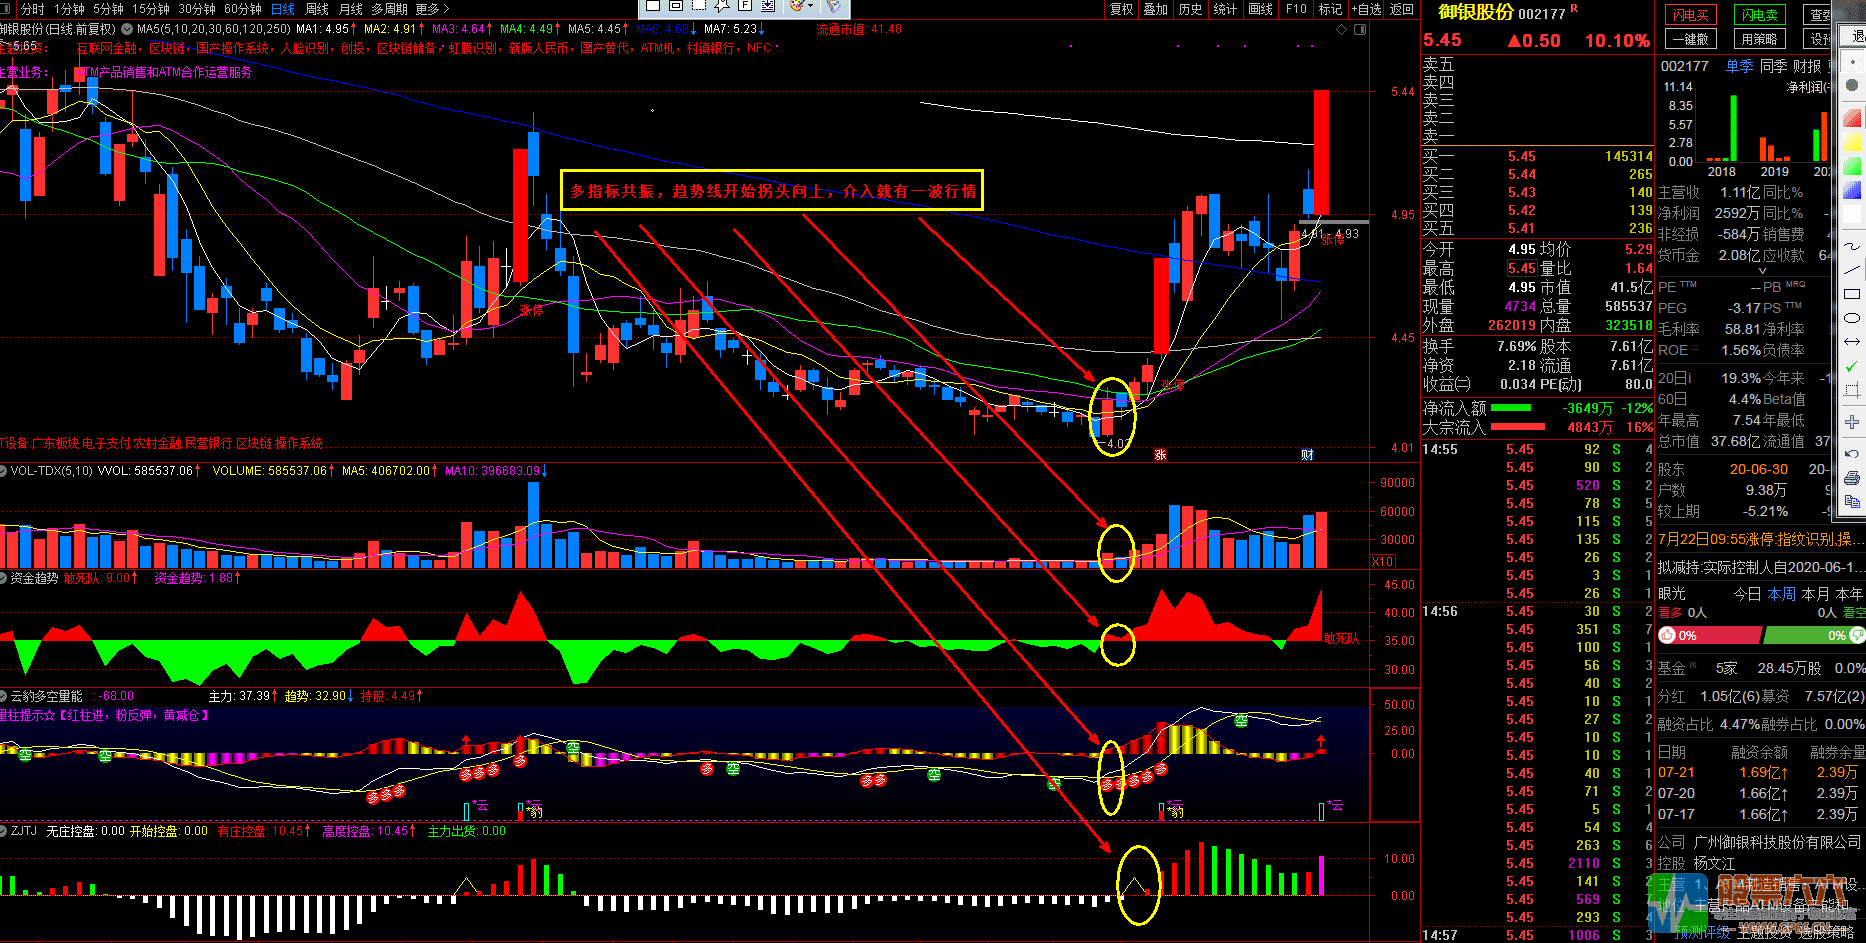Select 同季 same-quarter tab

(1773, 66)
